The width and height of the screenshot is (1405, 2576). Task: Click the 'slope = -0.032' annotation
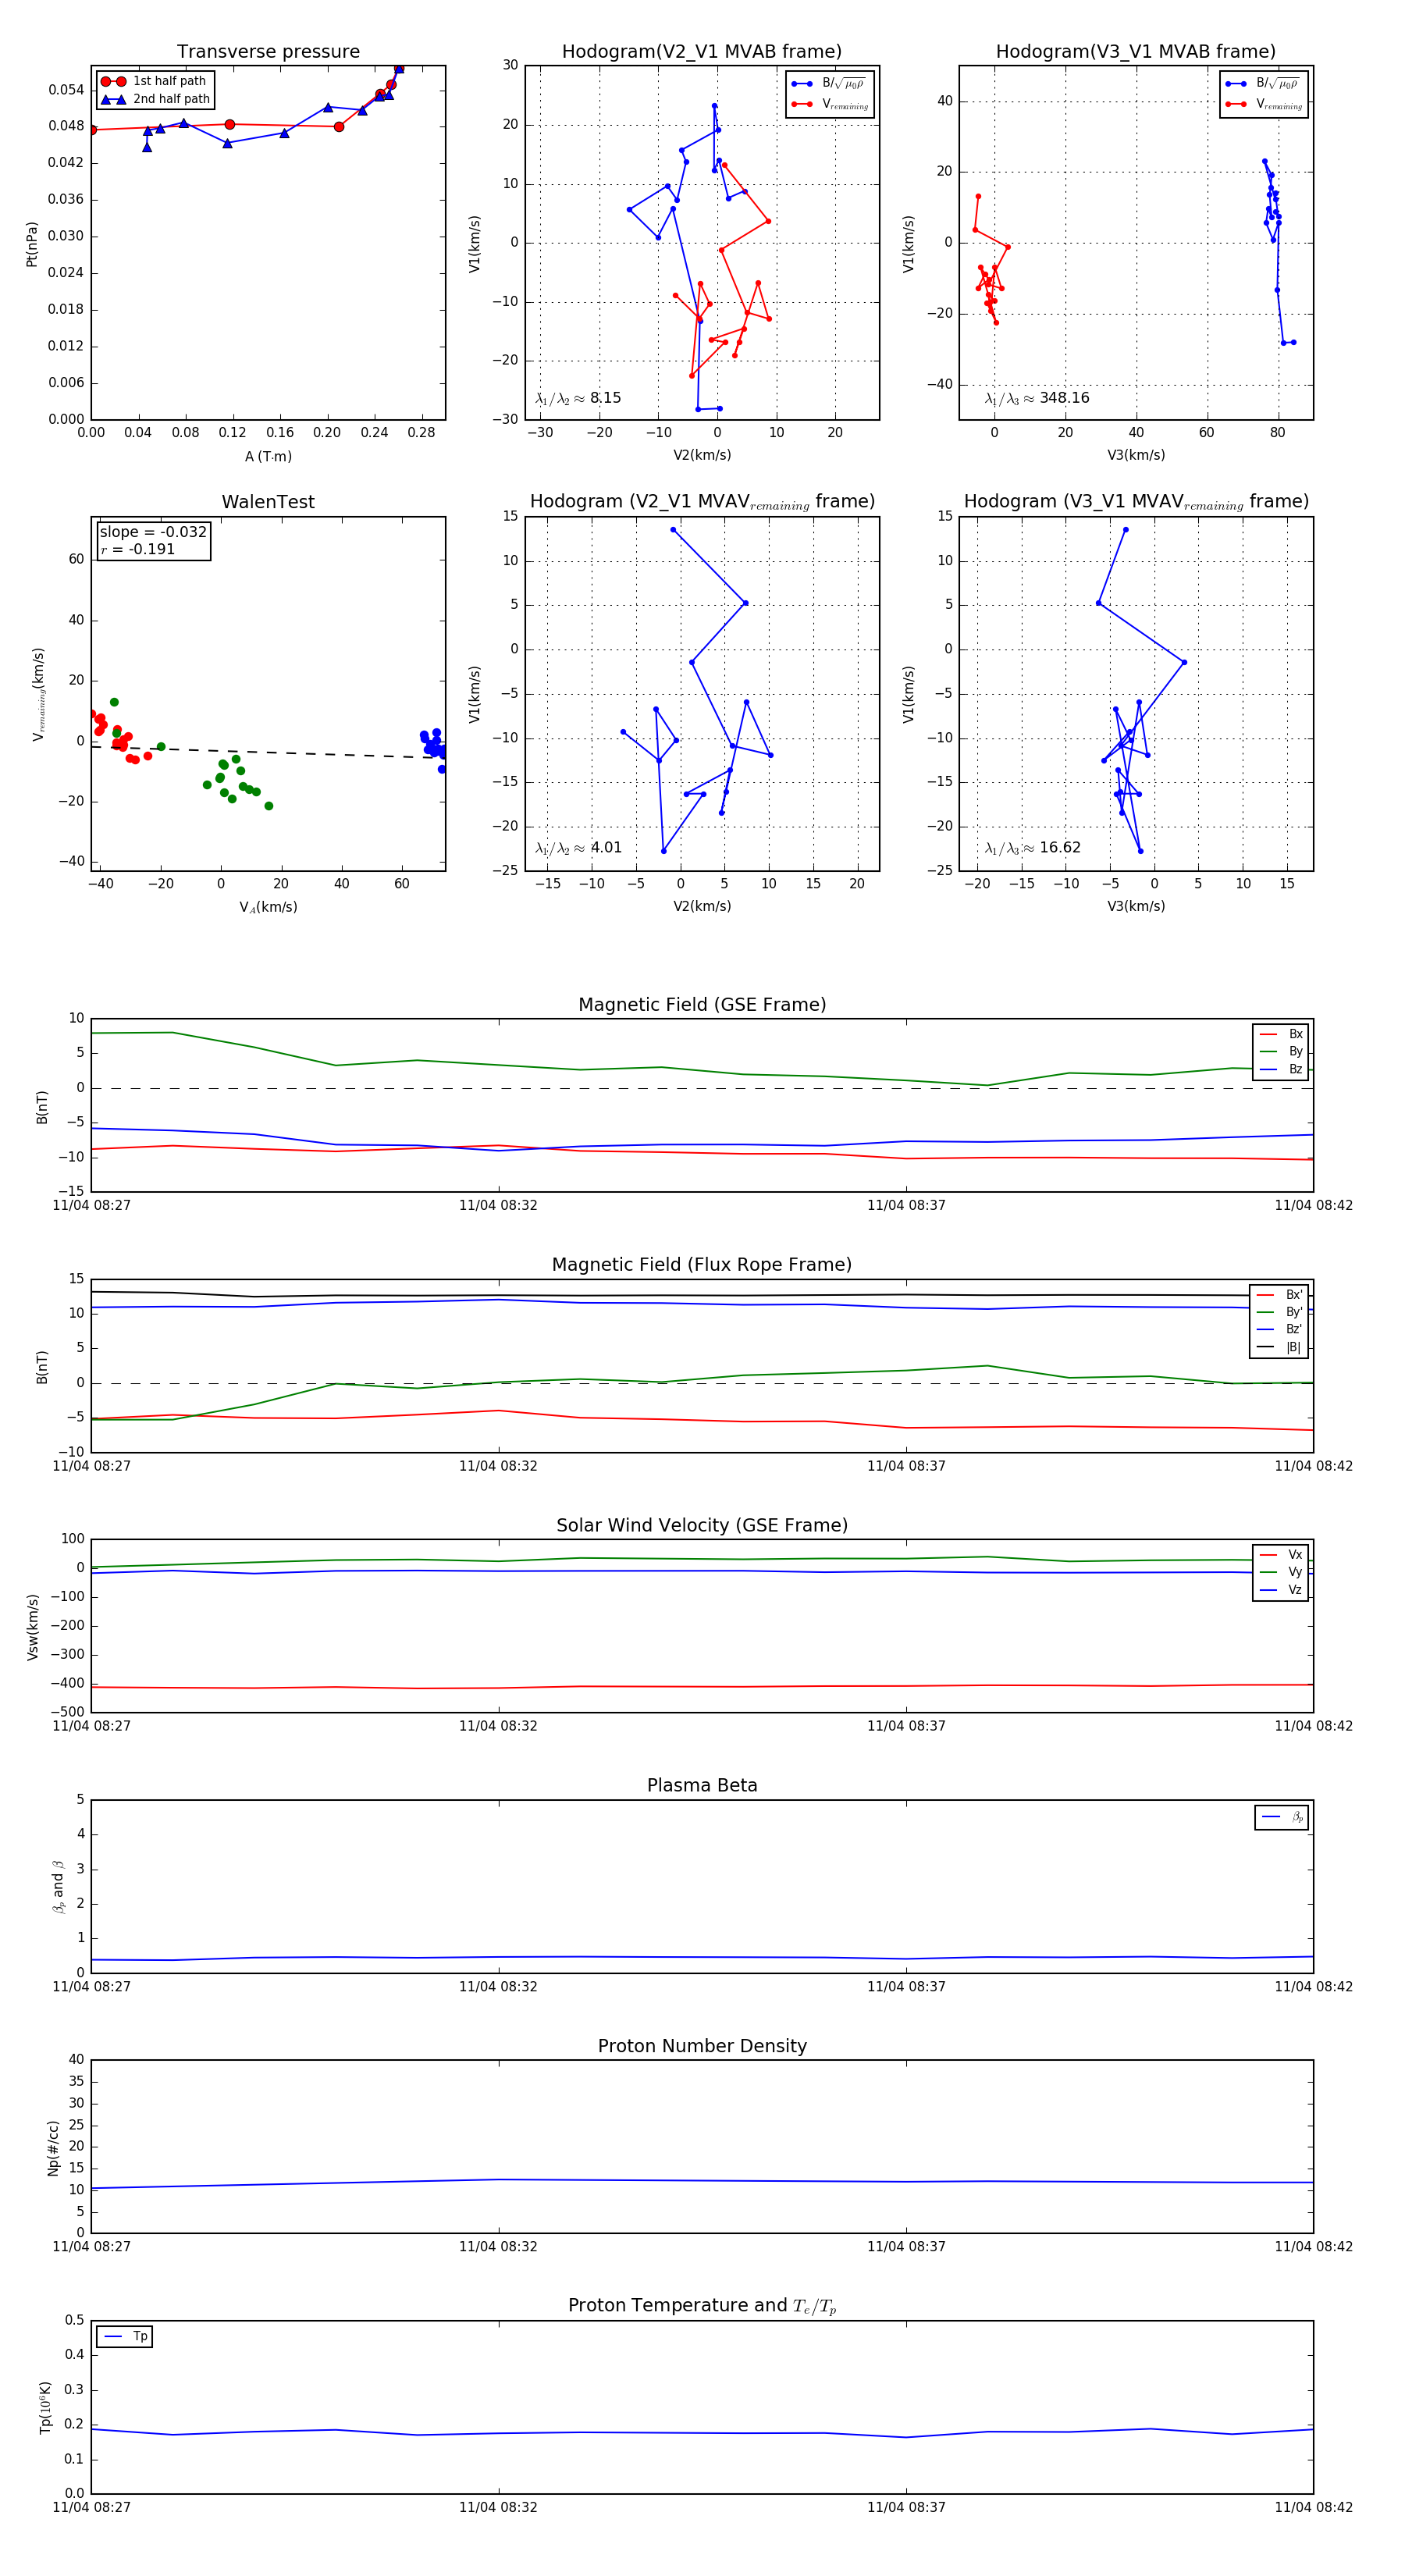[x=153, y=532]
